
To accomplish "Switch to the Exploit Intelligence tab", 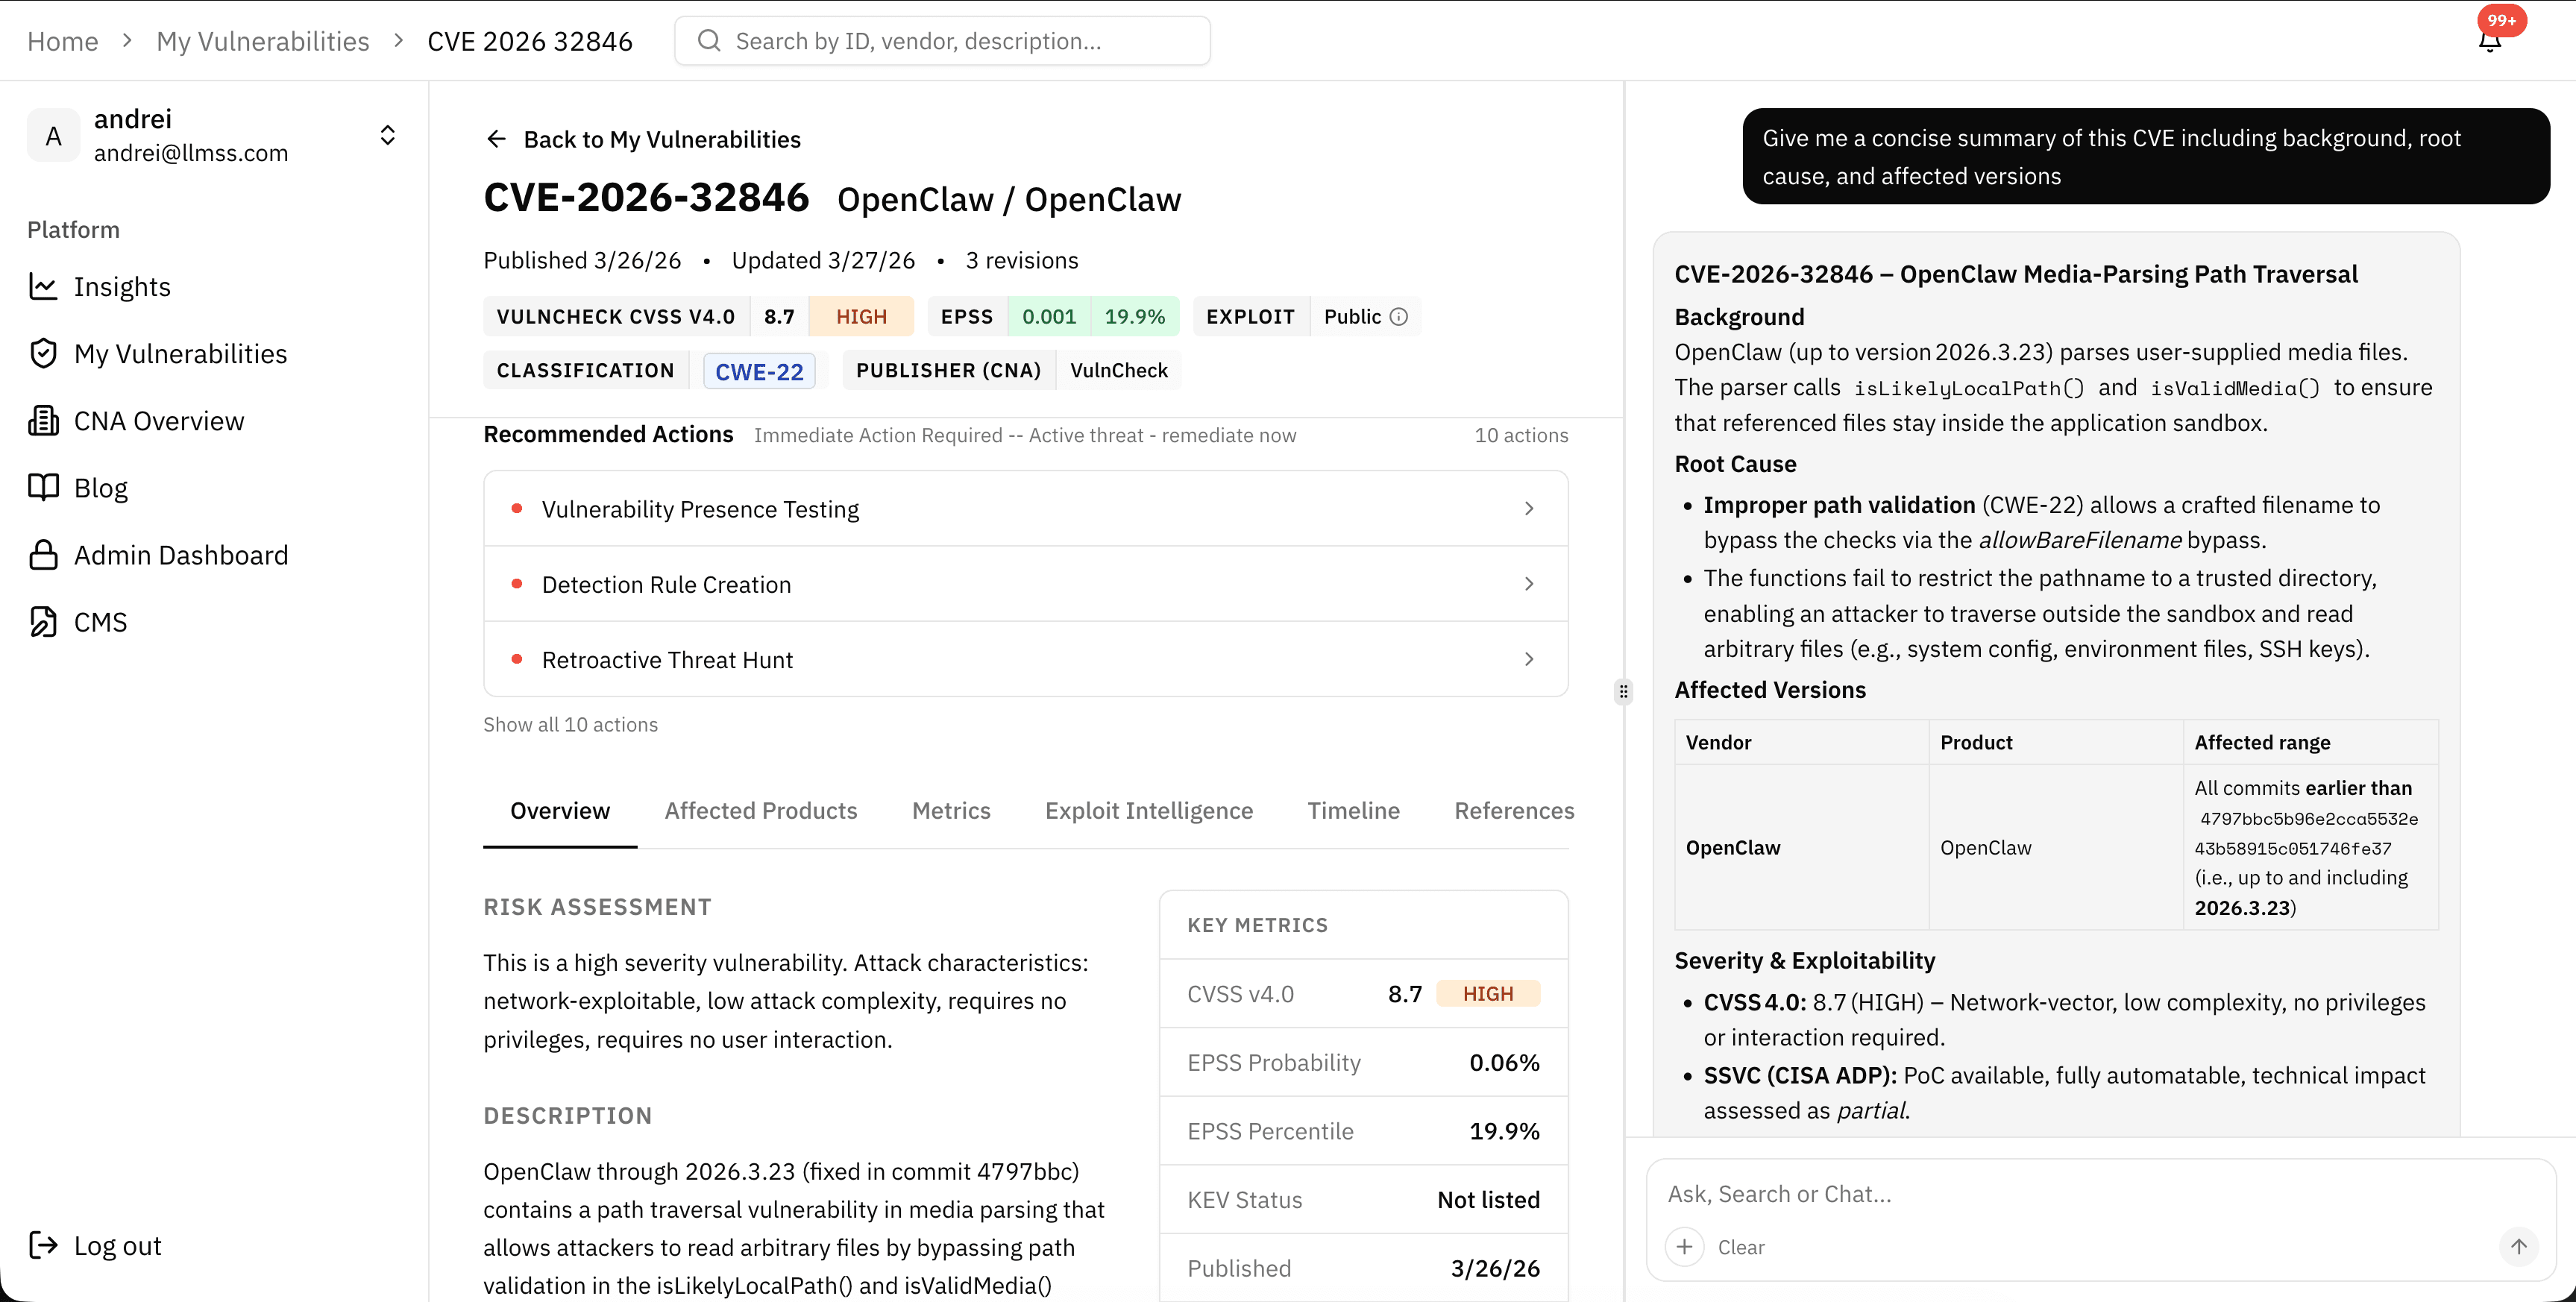I will pos(1148,811).
